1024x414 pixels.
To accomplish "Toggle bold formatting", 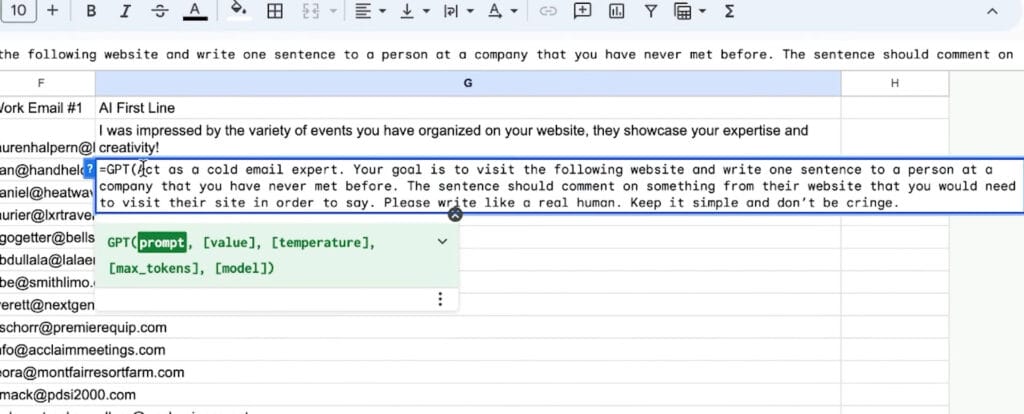I will tap(91, 11).
